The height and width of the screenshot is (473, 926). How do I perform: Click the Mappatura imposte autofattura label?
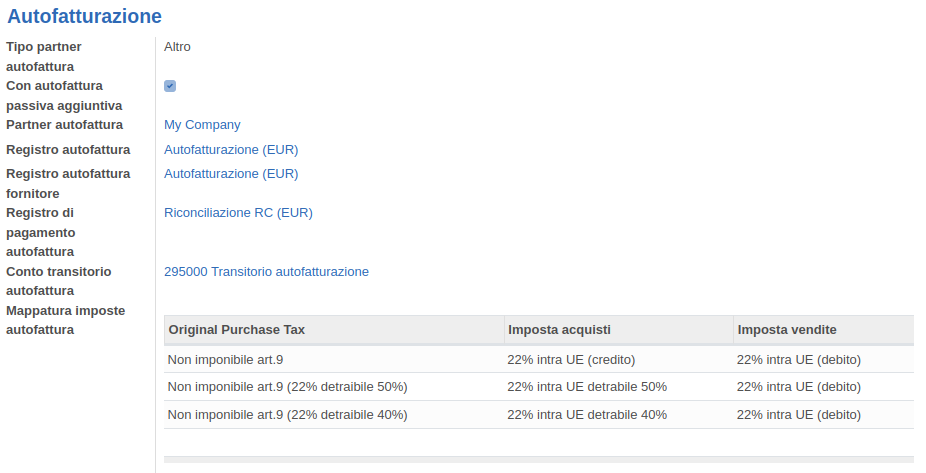pyautogui.click(x=65, y=320)
